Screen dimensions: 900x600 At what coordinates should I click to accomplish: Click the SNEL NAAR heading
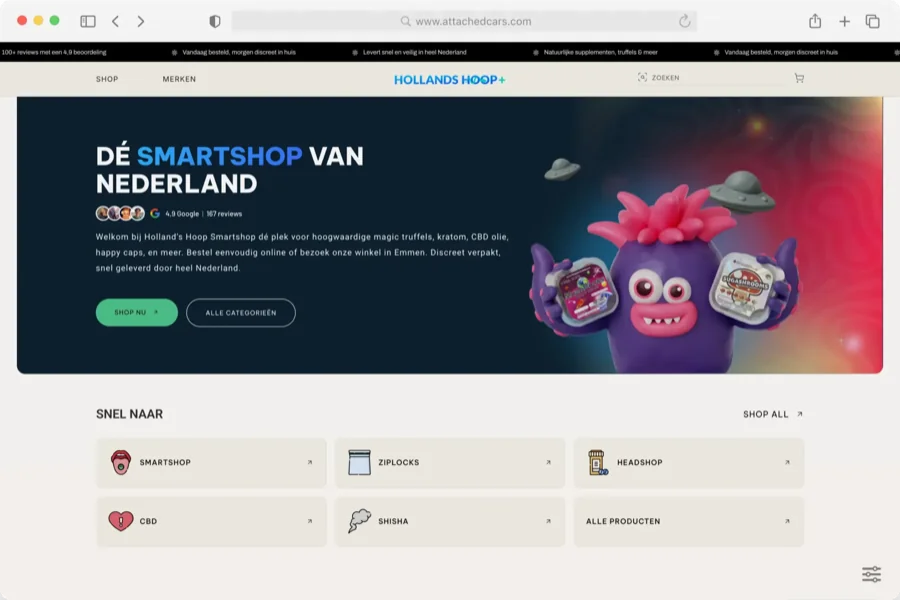(129, 414)
